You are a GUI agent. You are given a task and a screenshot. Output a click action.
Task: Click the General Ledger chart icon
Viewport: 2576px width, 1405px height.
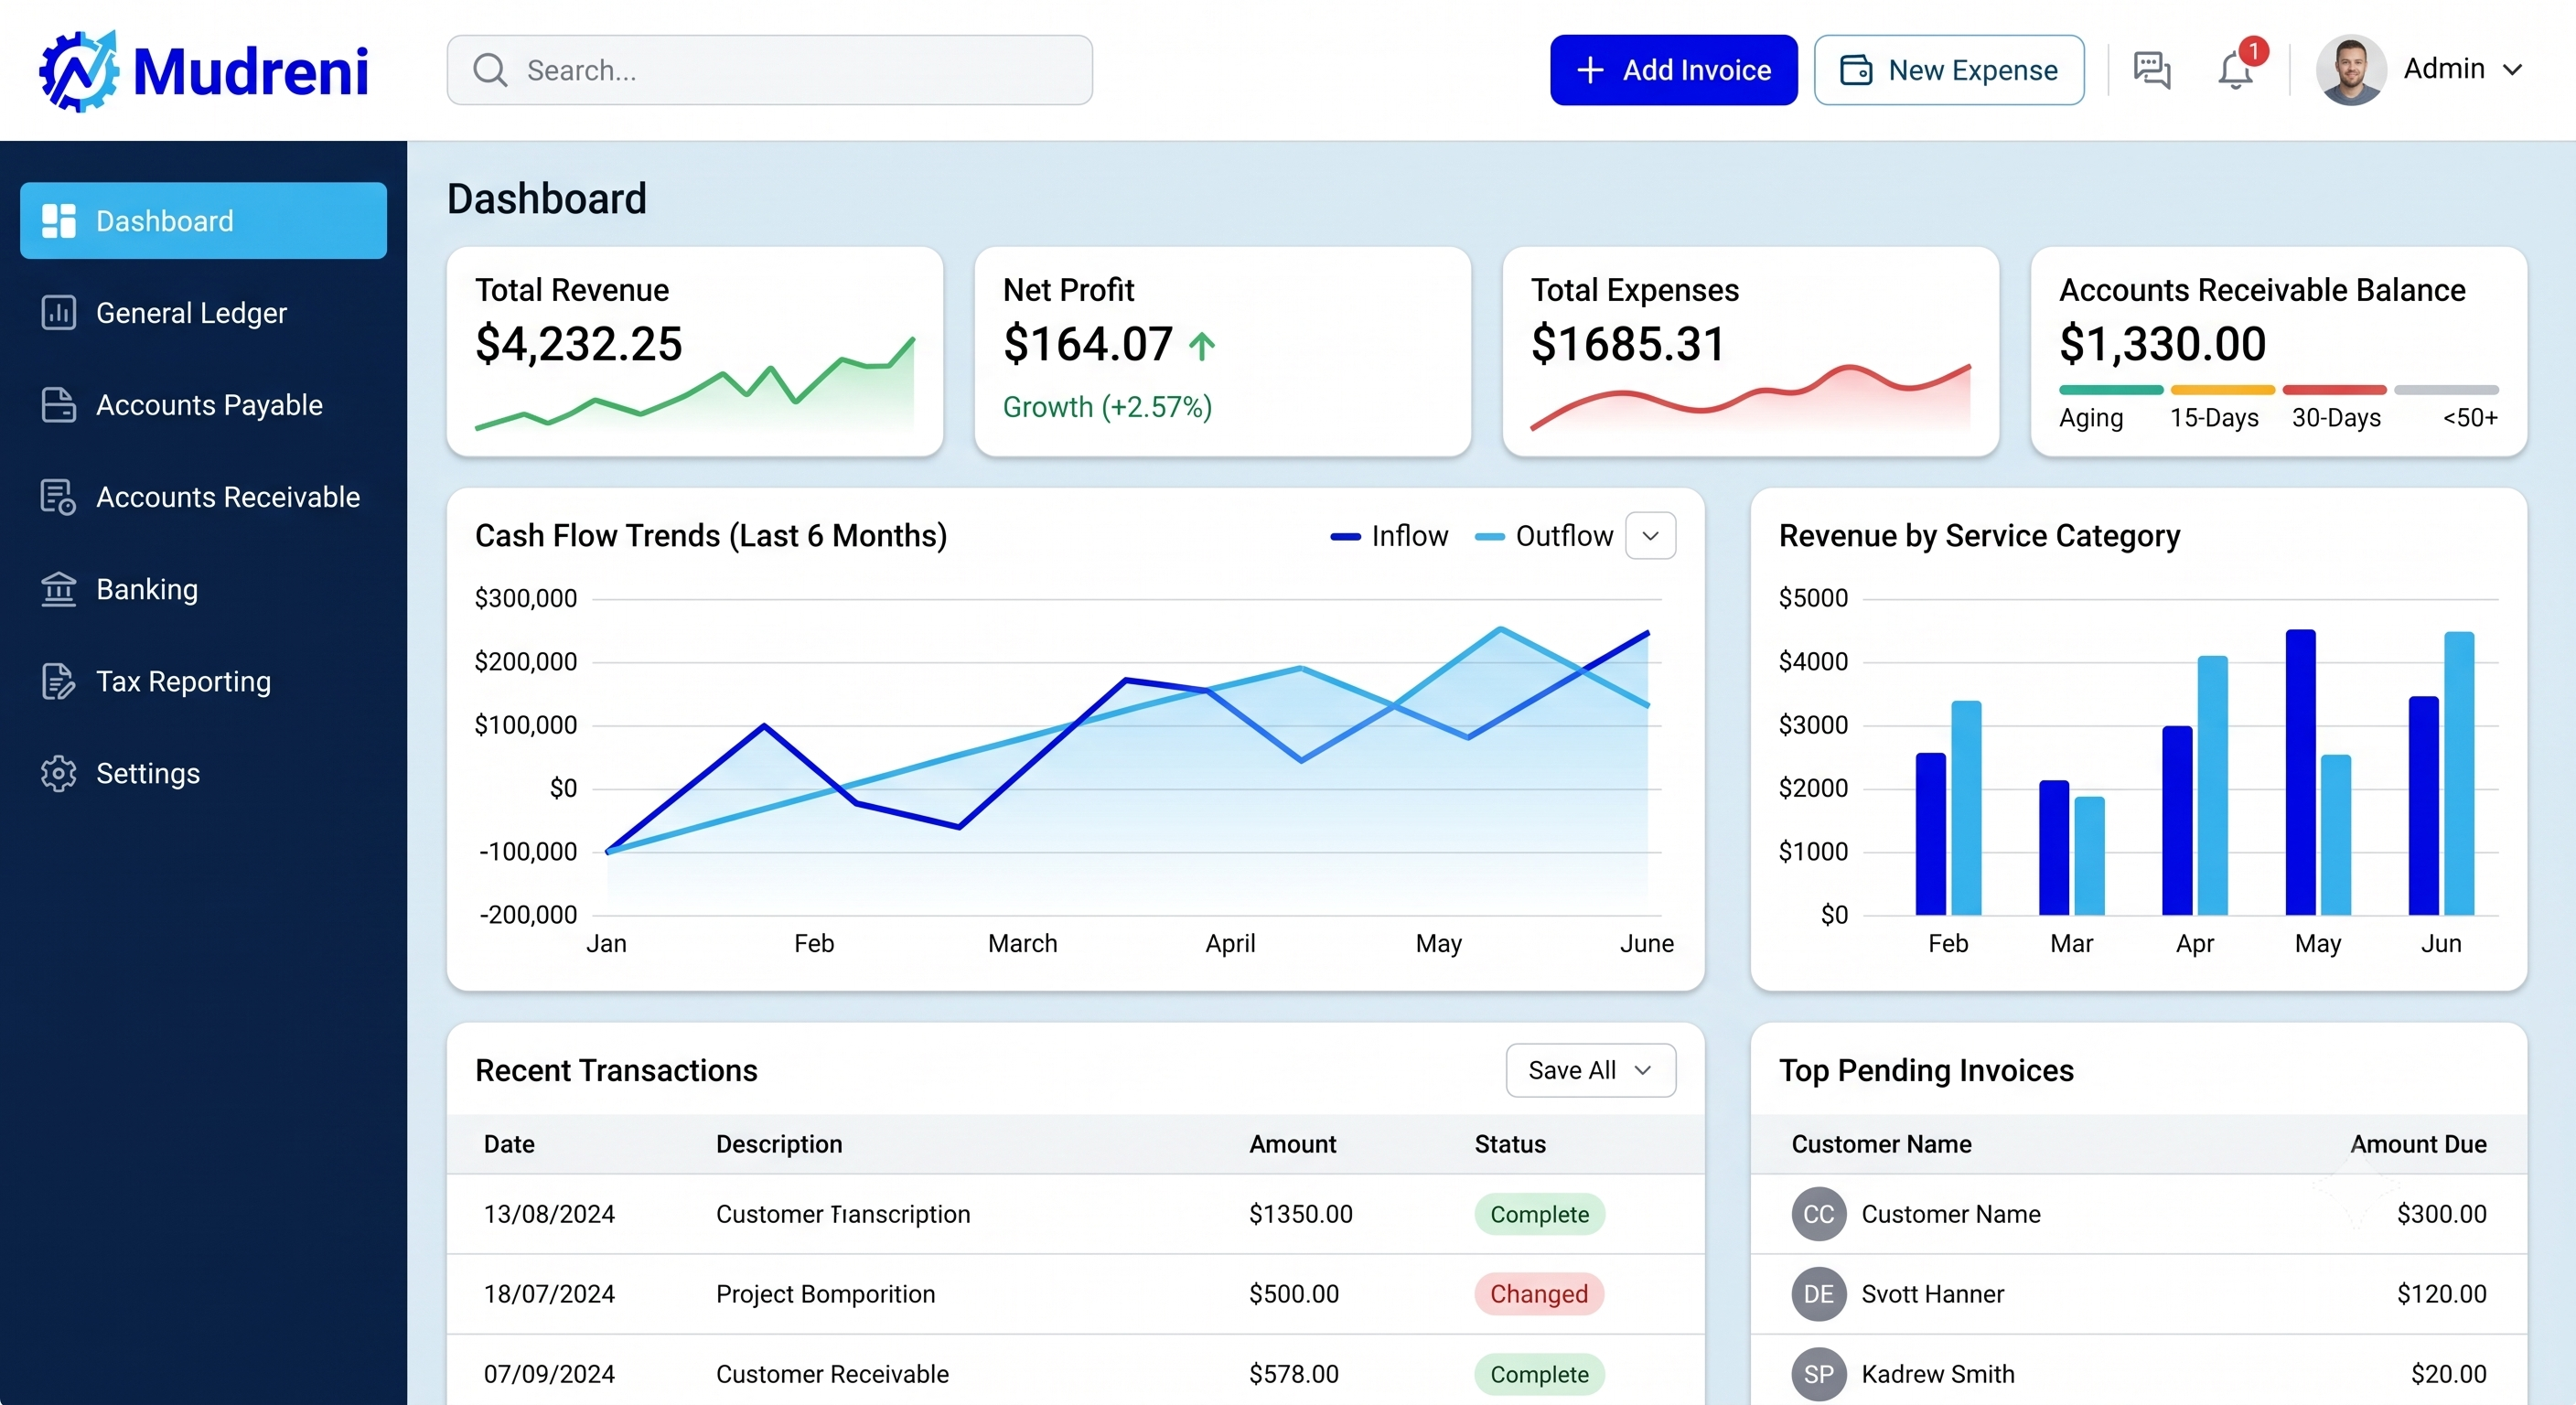59,313
